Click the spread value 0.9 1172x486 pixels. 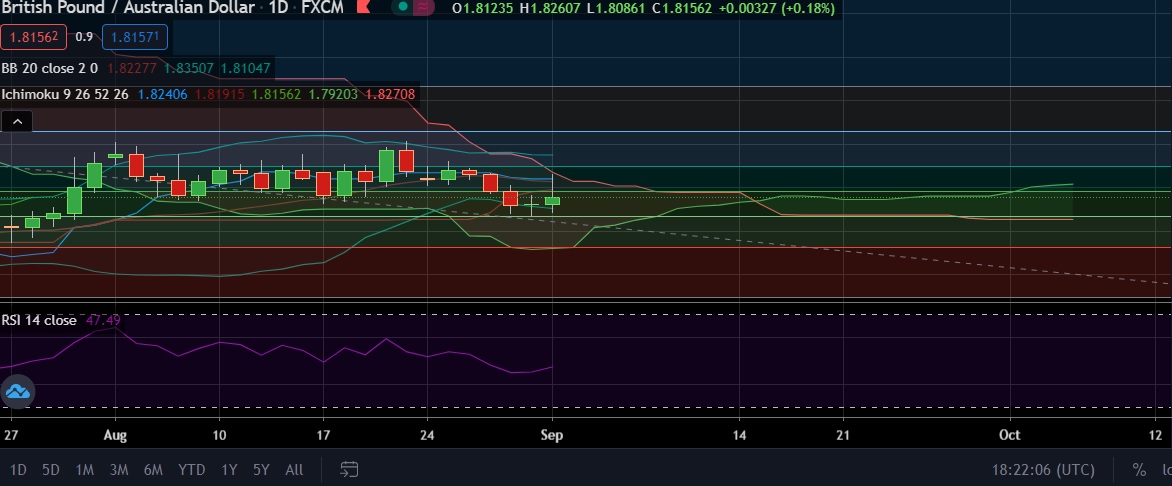coord(84,37)
